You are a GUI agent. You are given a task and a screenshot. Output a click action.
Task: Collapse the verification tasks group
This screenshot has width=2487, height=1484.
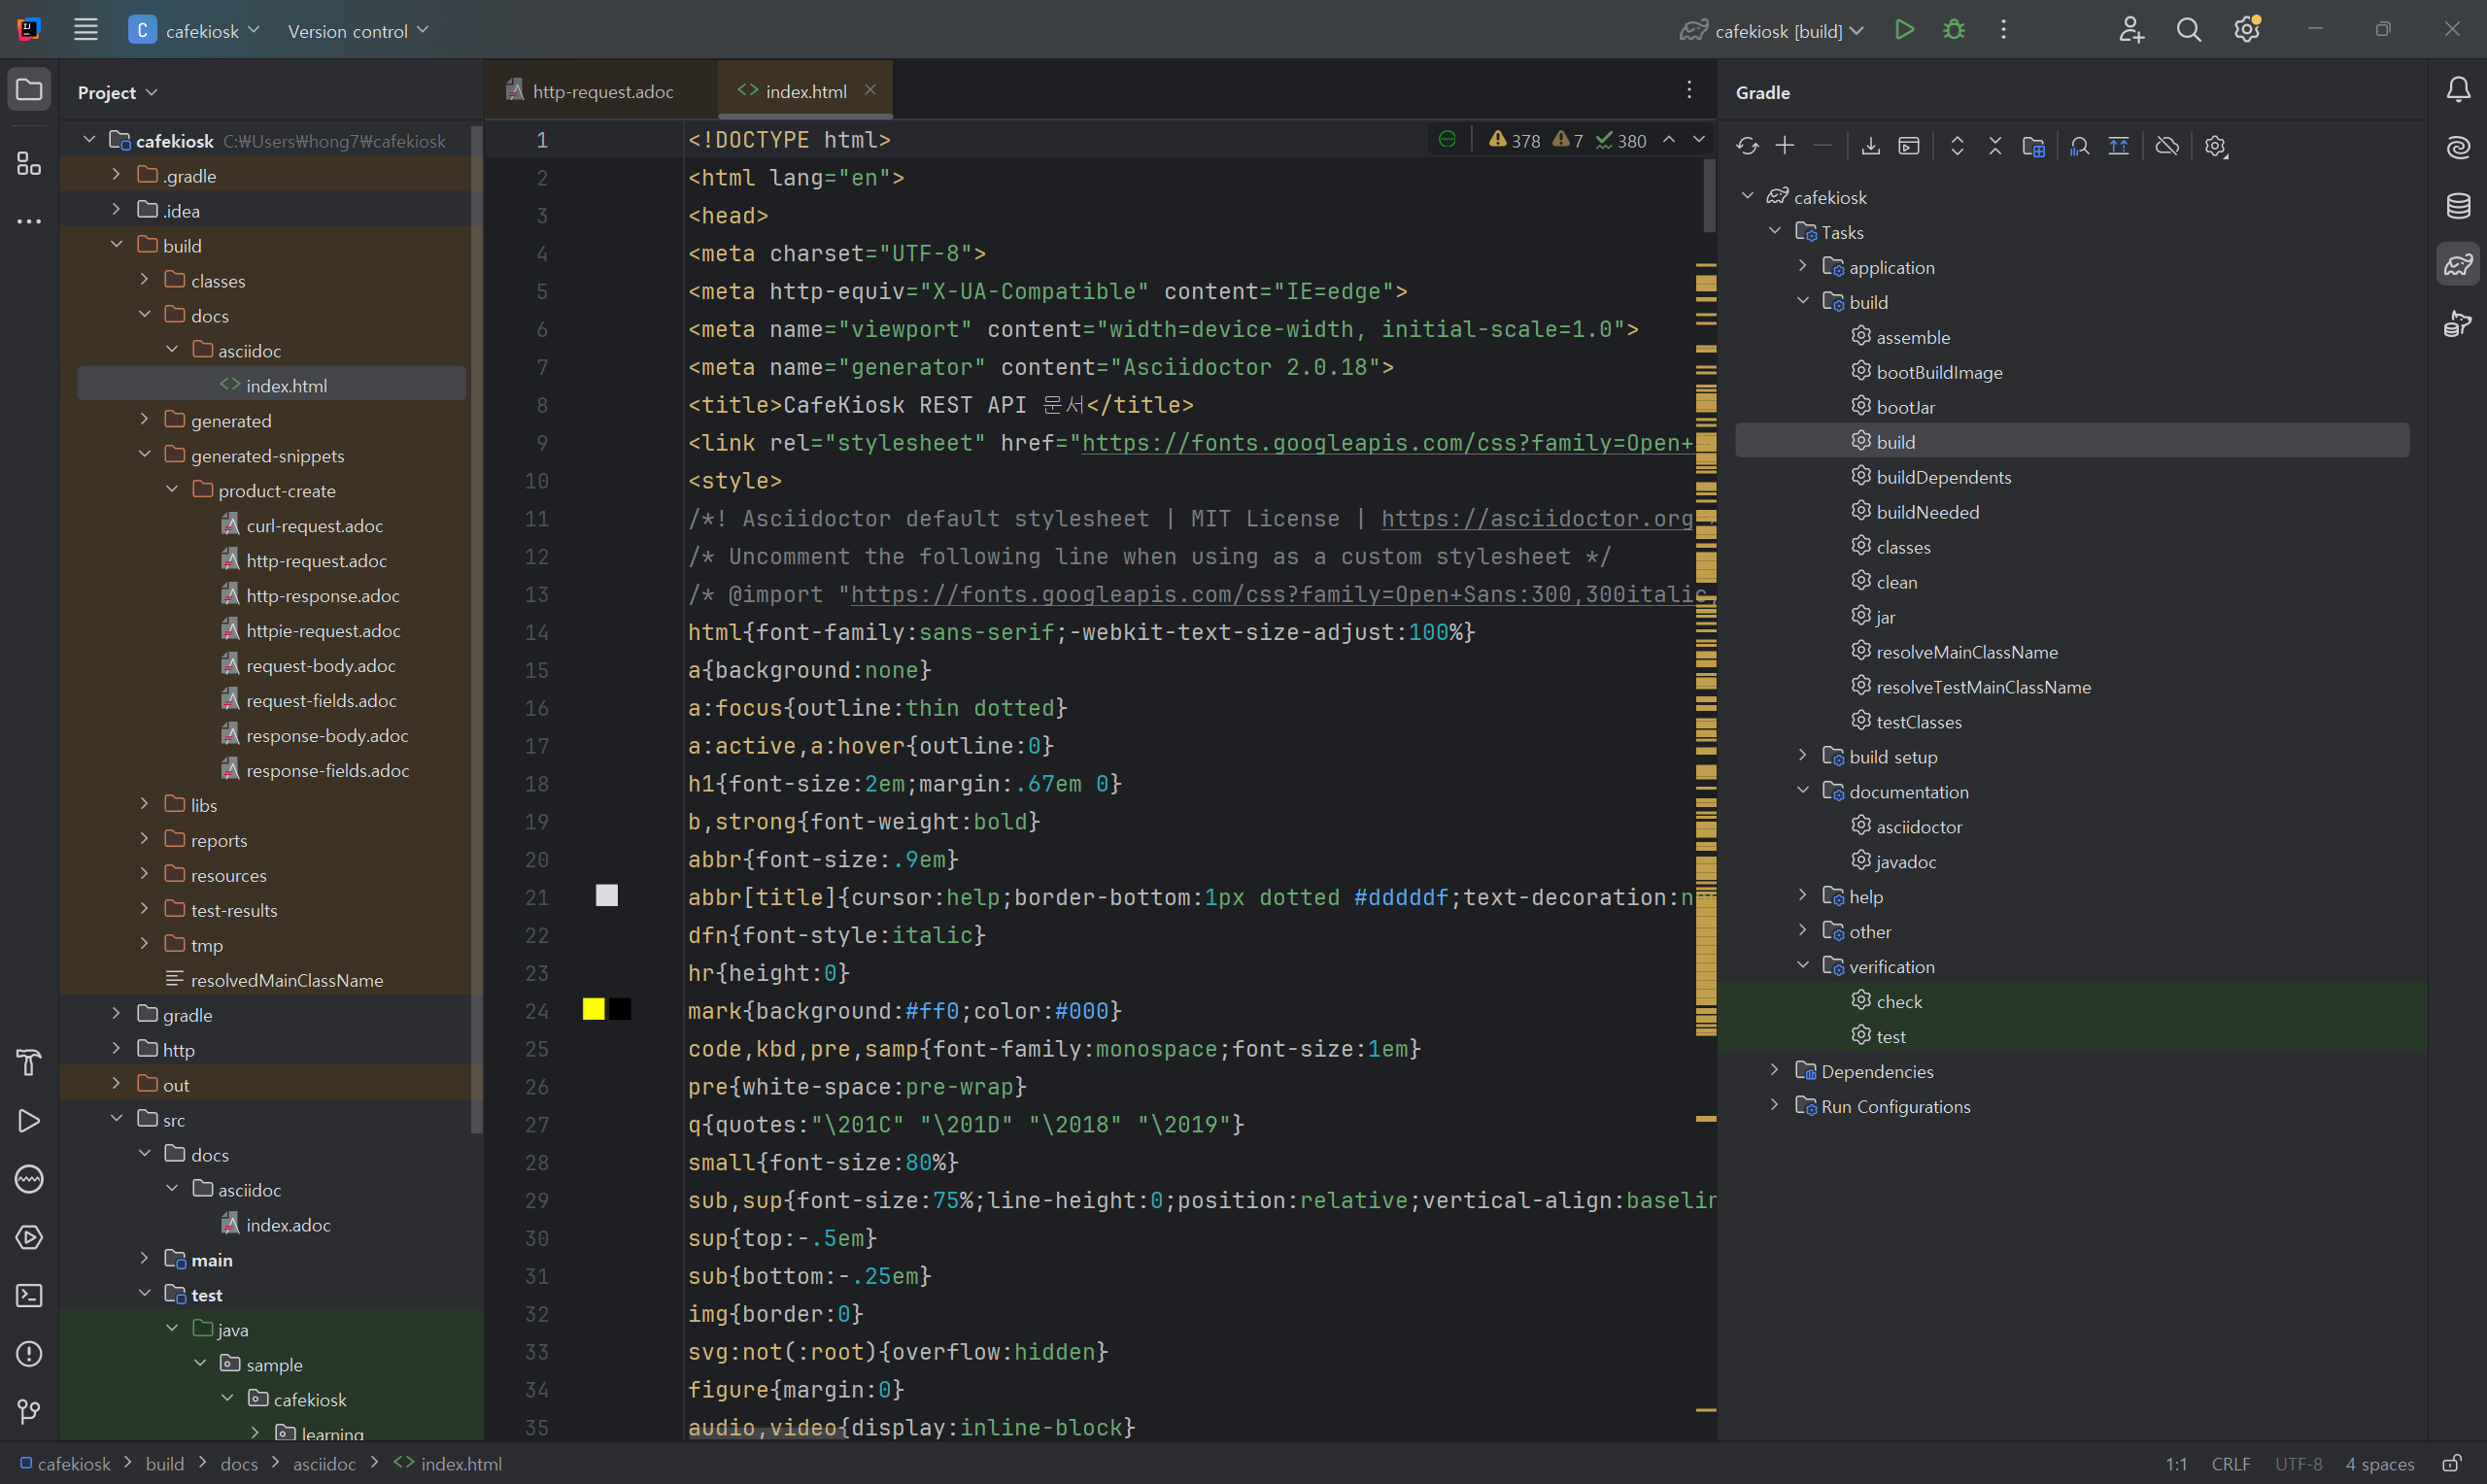click(x=1802, y=965)
